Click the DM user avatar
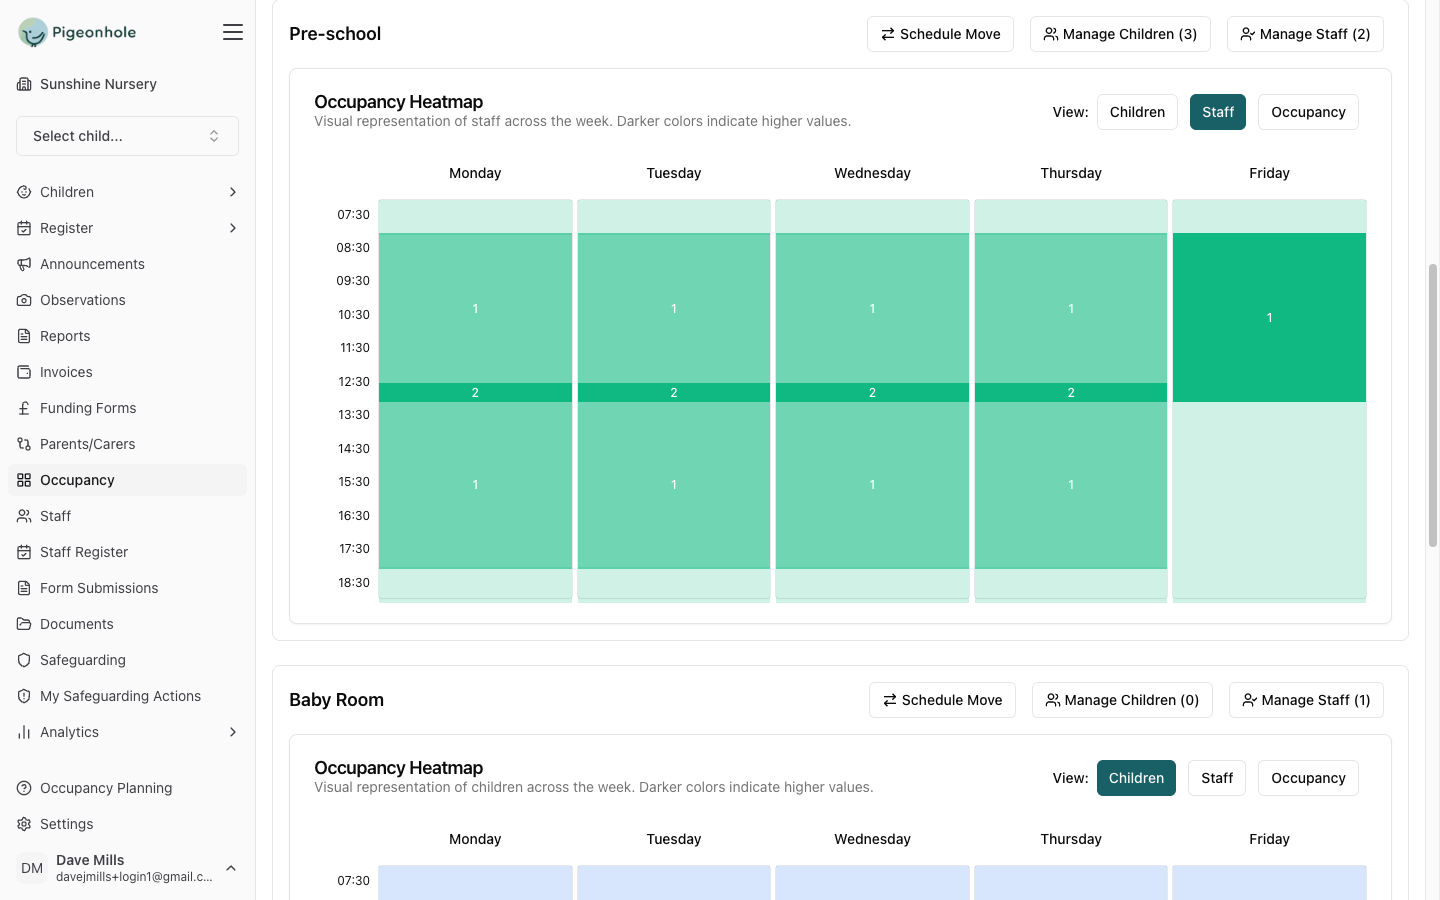1440x900 pixels. click(x=32, y=868)
